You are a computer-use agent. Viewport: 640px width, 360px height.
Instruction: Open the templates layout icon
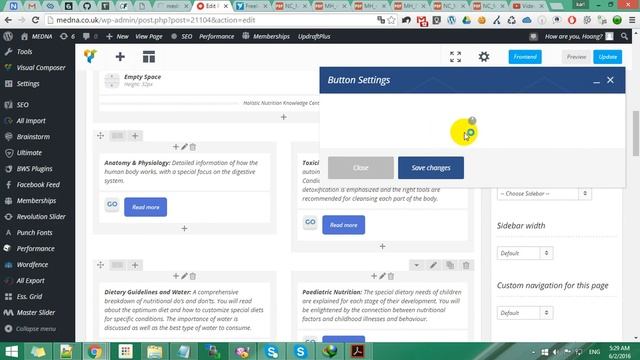149,57
